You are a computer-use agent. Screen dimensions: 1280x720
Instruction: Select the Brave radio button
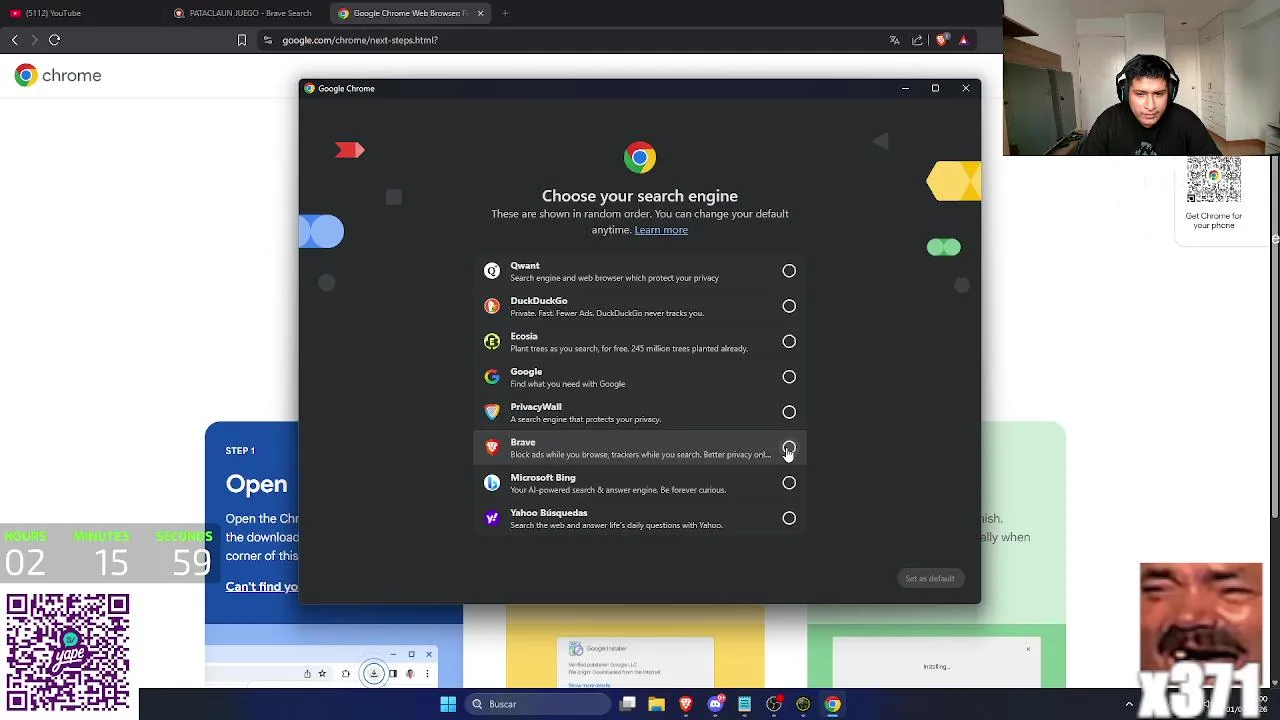pyautogui.click(x=789, y=448)
